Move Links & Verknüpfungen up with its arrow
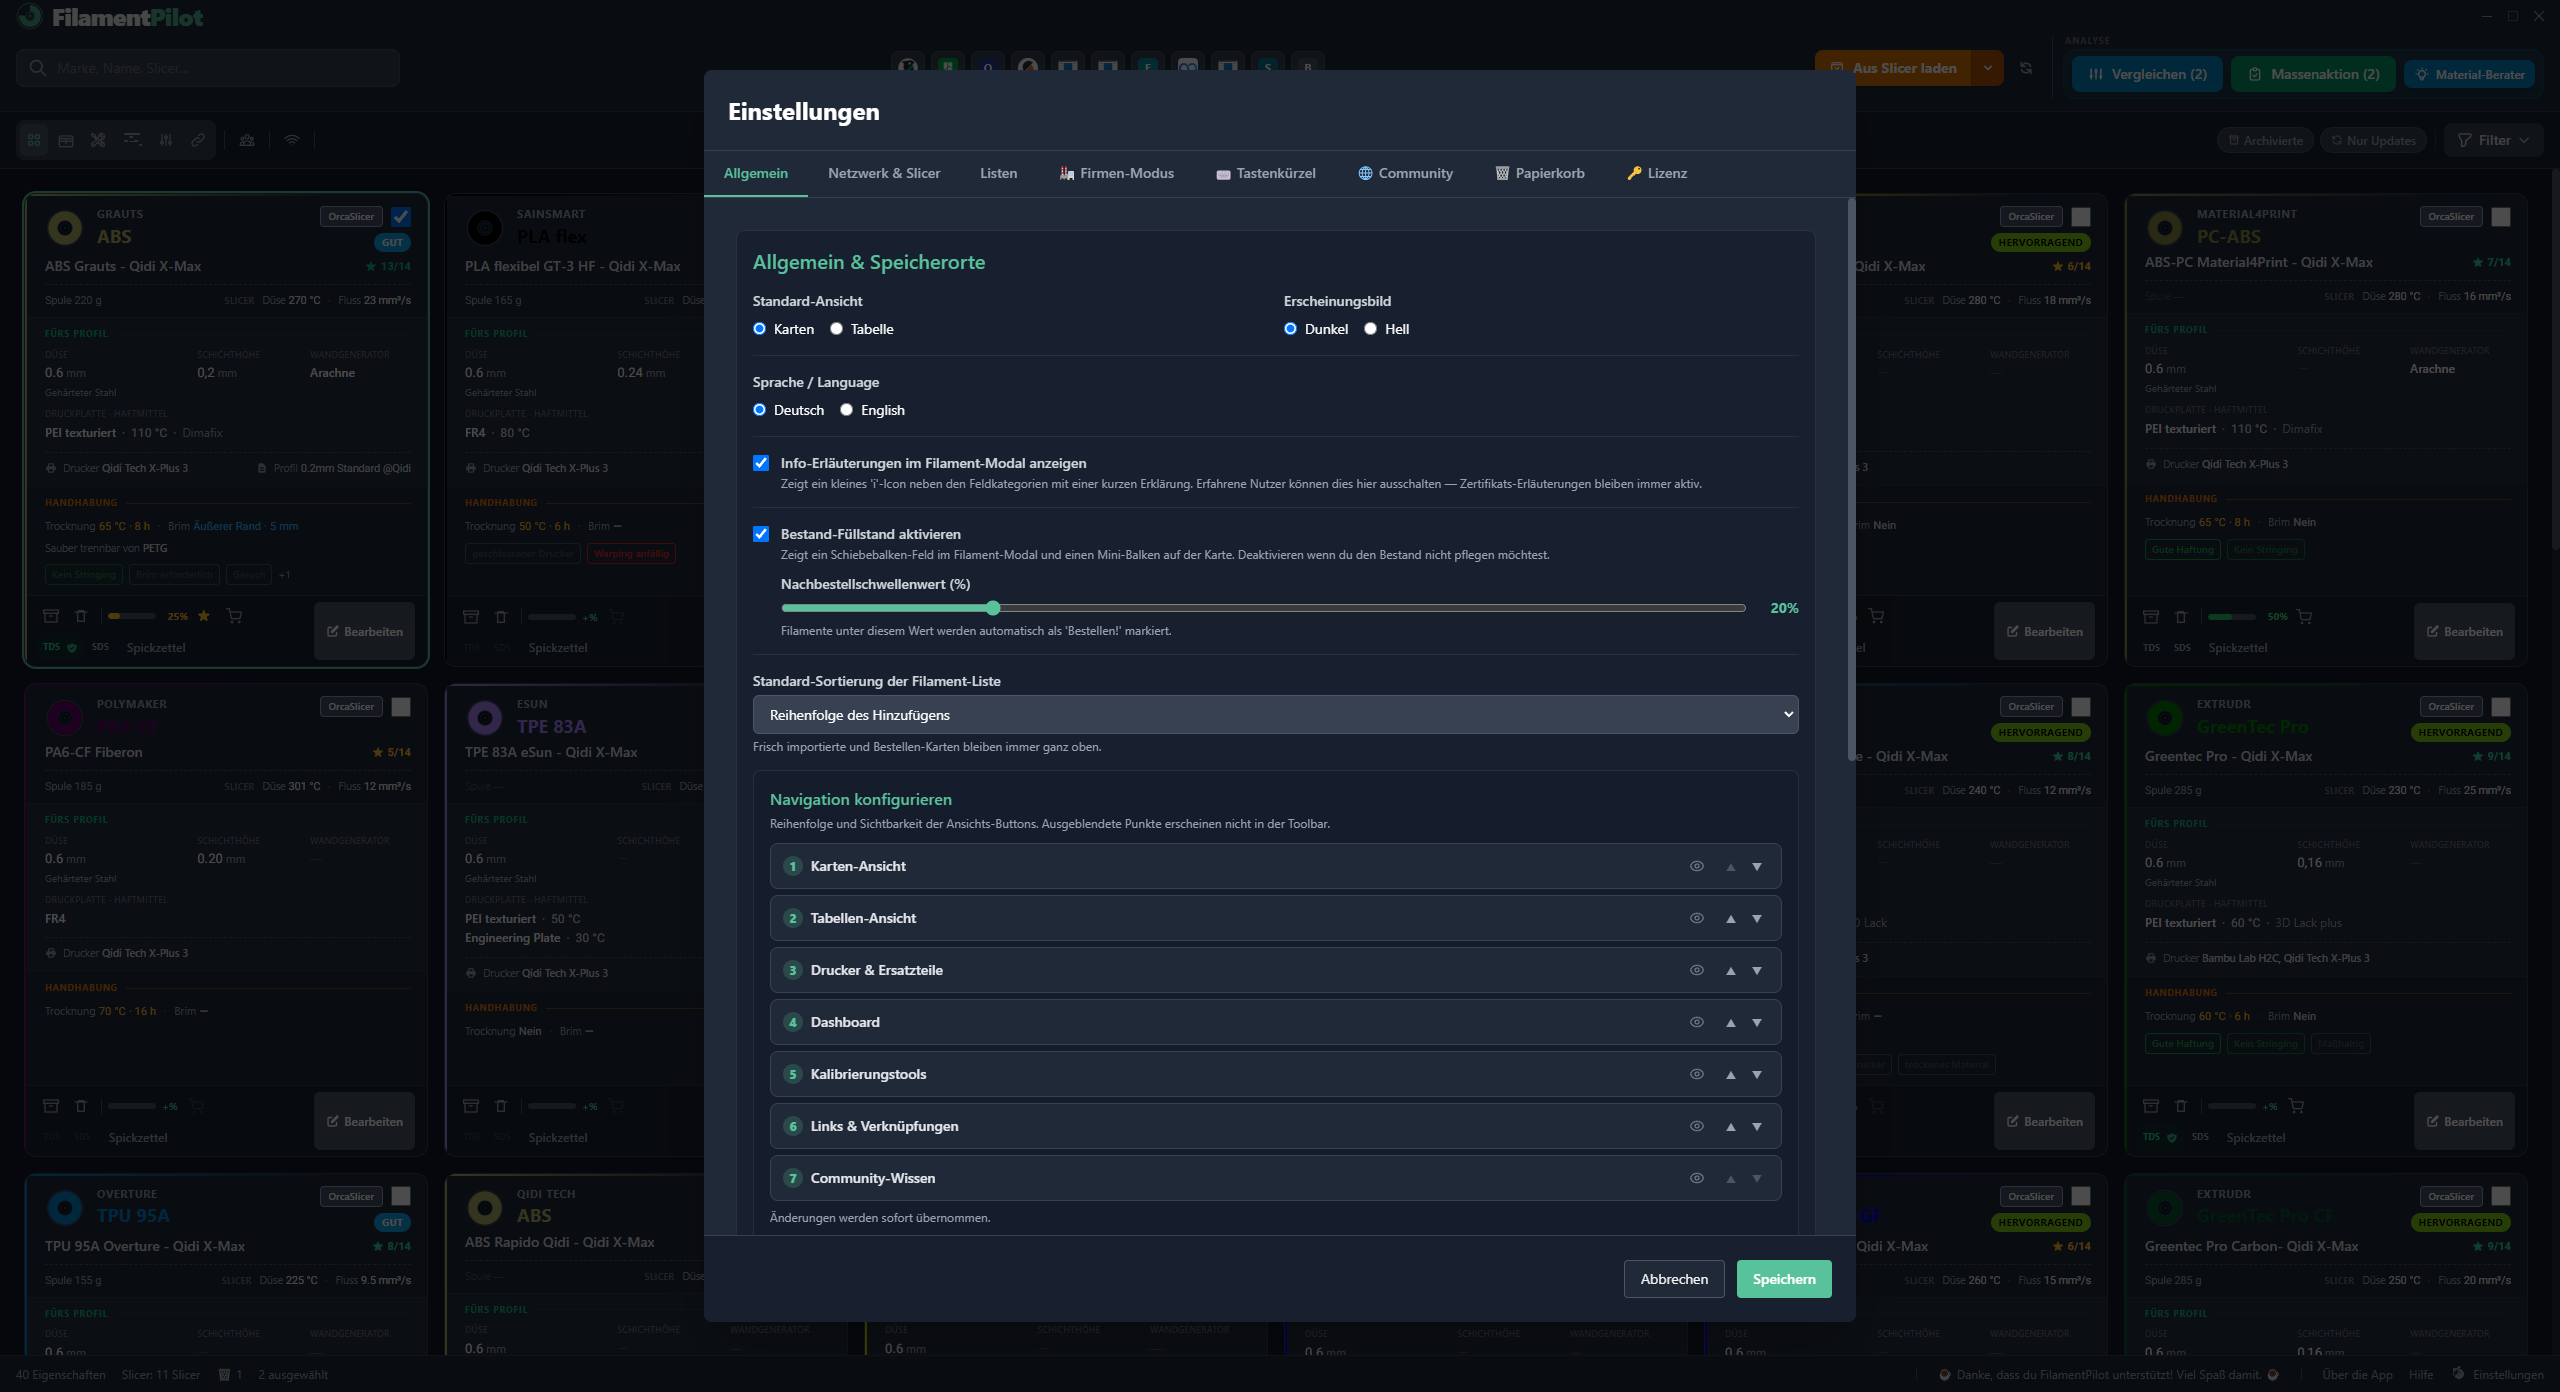The width and height of the screenshot is (2560, 1392). [x=1730, y=1126]
